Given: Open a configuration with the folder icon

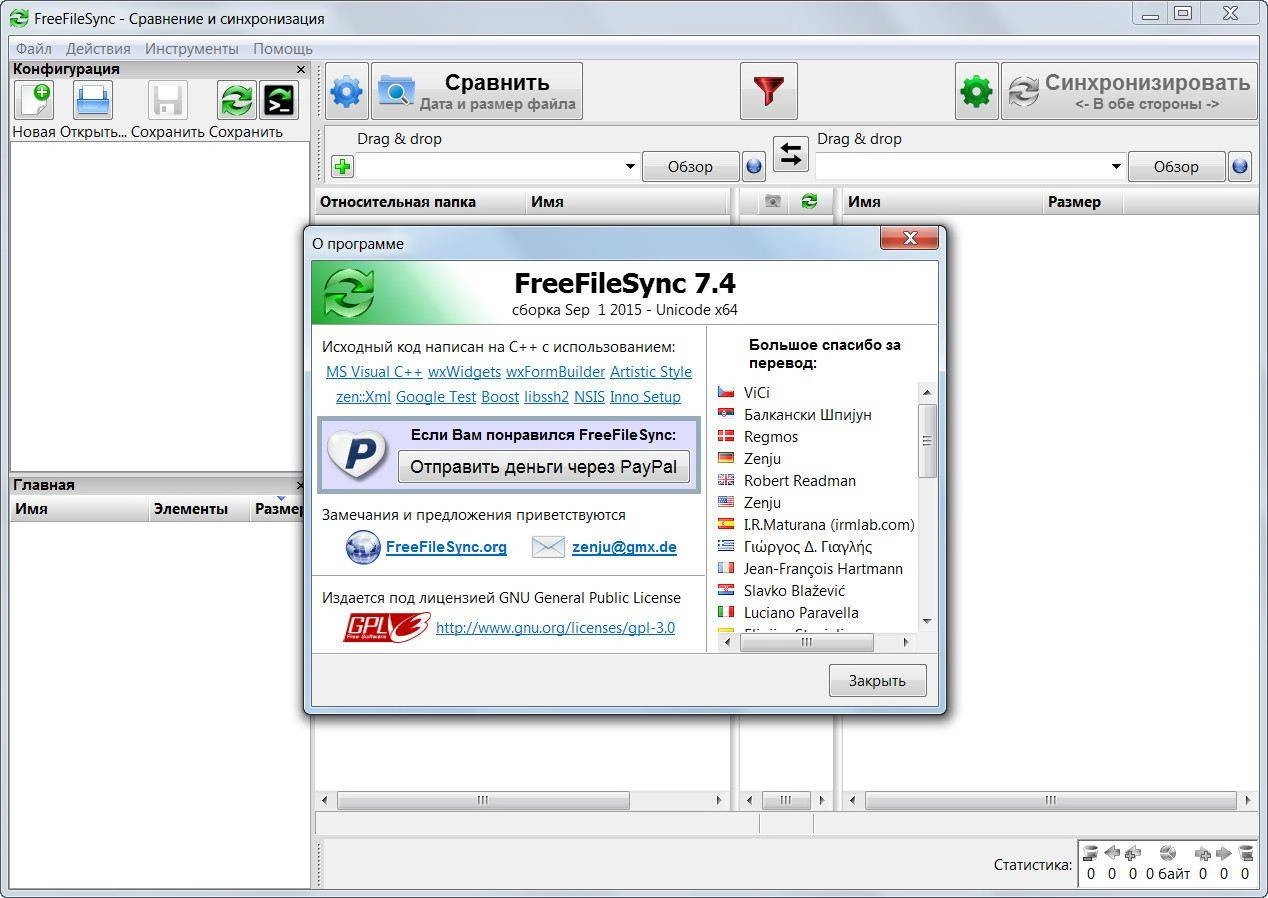Looking at the screenshot, I should click(x=94, y=100).
